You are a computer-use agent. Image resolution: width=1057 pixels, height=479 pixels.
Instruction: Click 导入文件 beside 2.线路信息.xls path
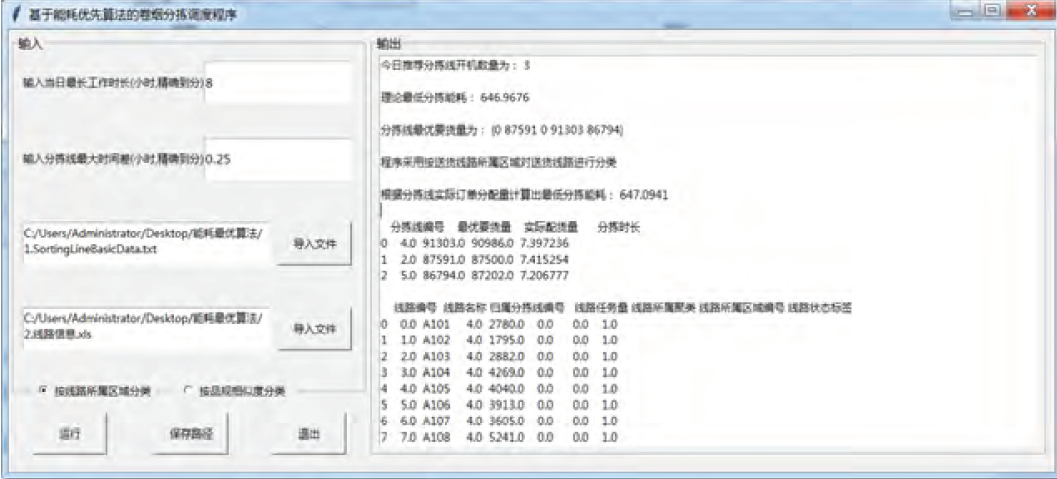(314, 329)
